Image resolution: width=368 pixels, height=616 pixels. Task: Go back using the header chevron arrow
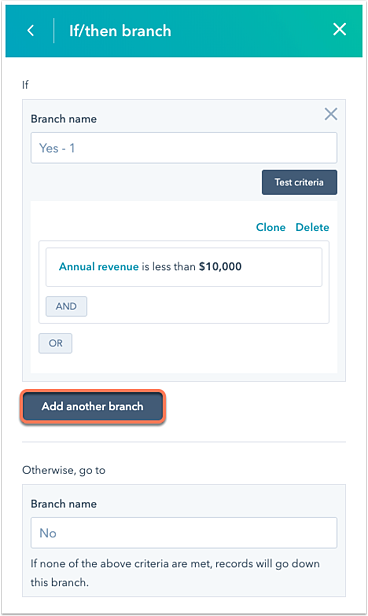point(31,30)
